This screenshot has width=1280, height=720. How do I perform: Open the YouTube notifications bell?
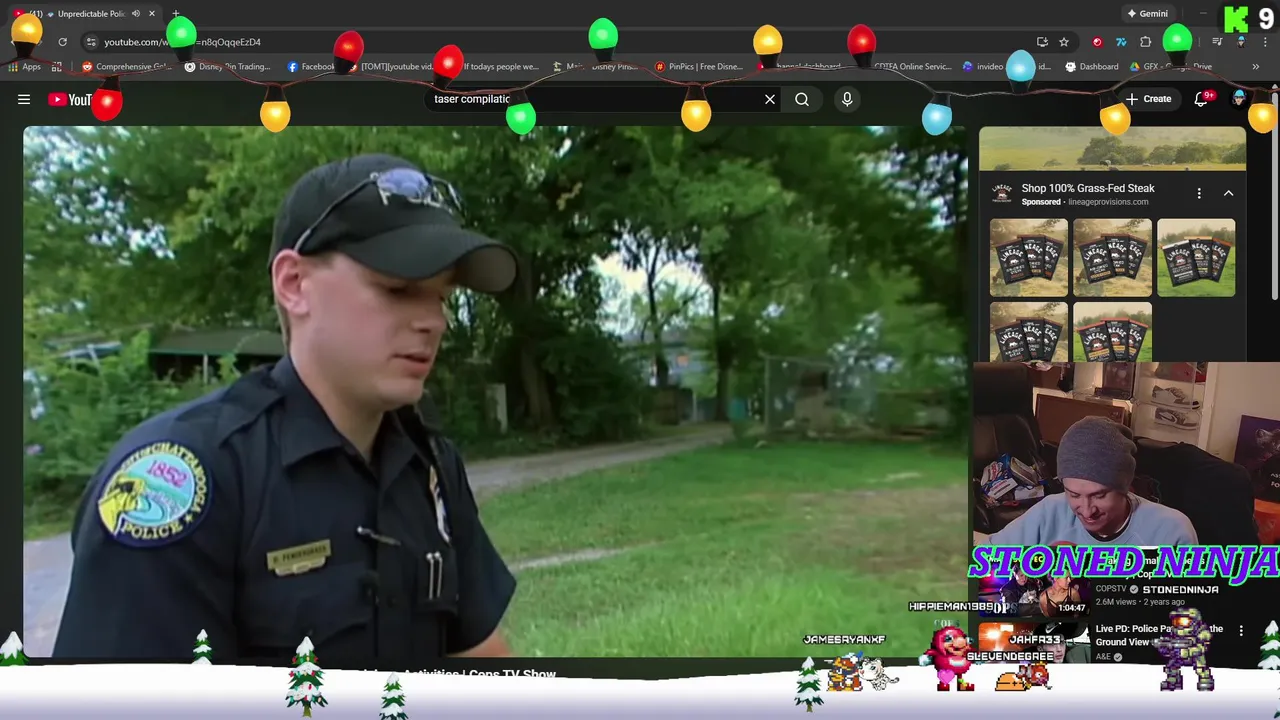(x=1202, y=99)
